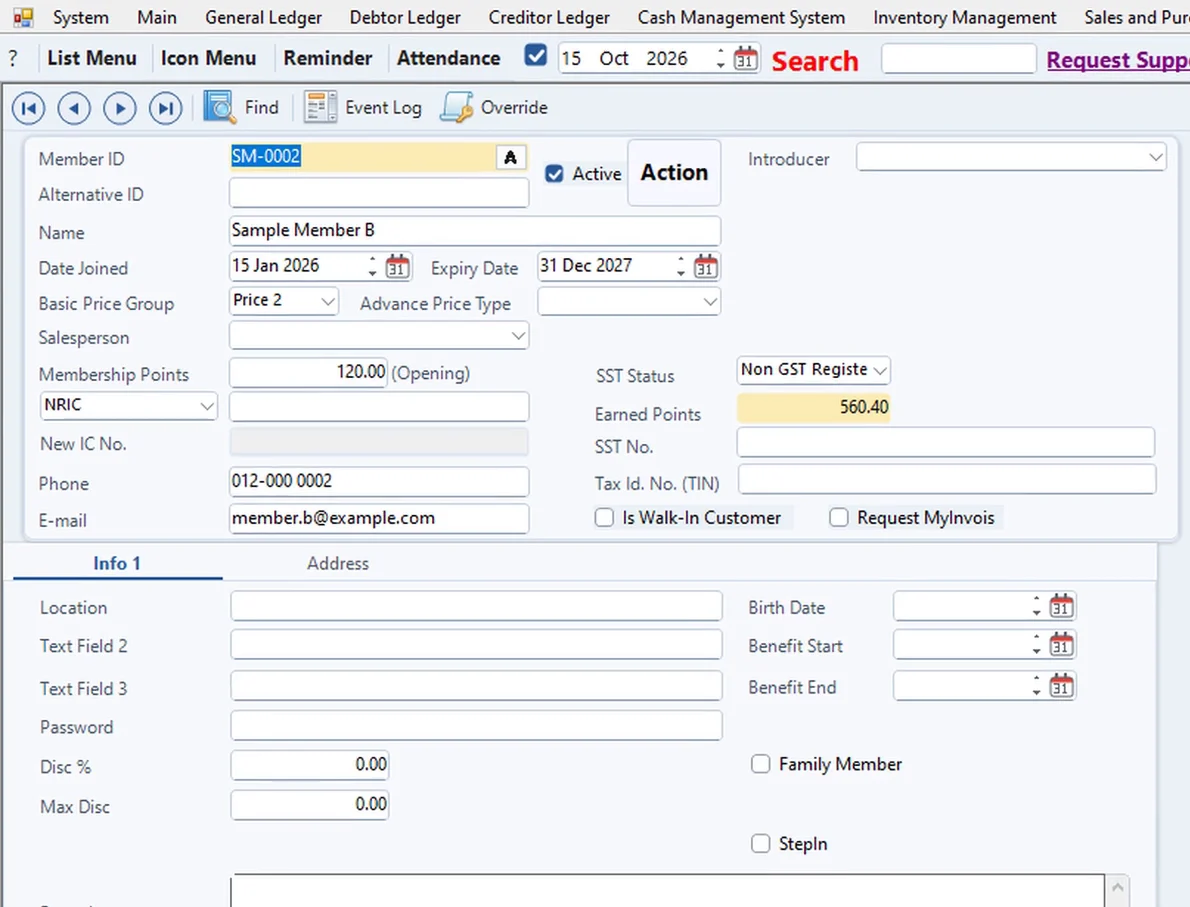Viewport: 1190px width, 907px height.
Task: Click the question mark help icon
Action: [x=13, y=58]
